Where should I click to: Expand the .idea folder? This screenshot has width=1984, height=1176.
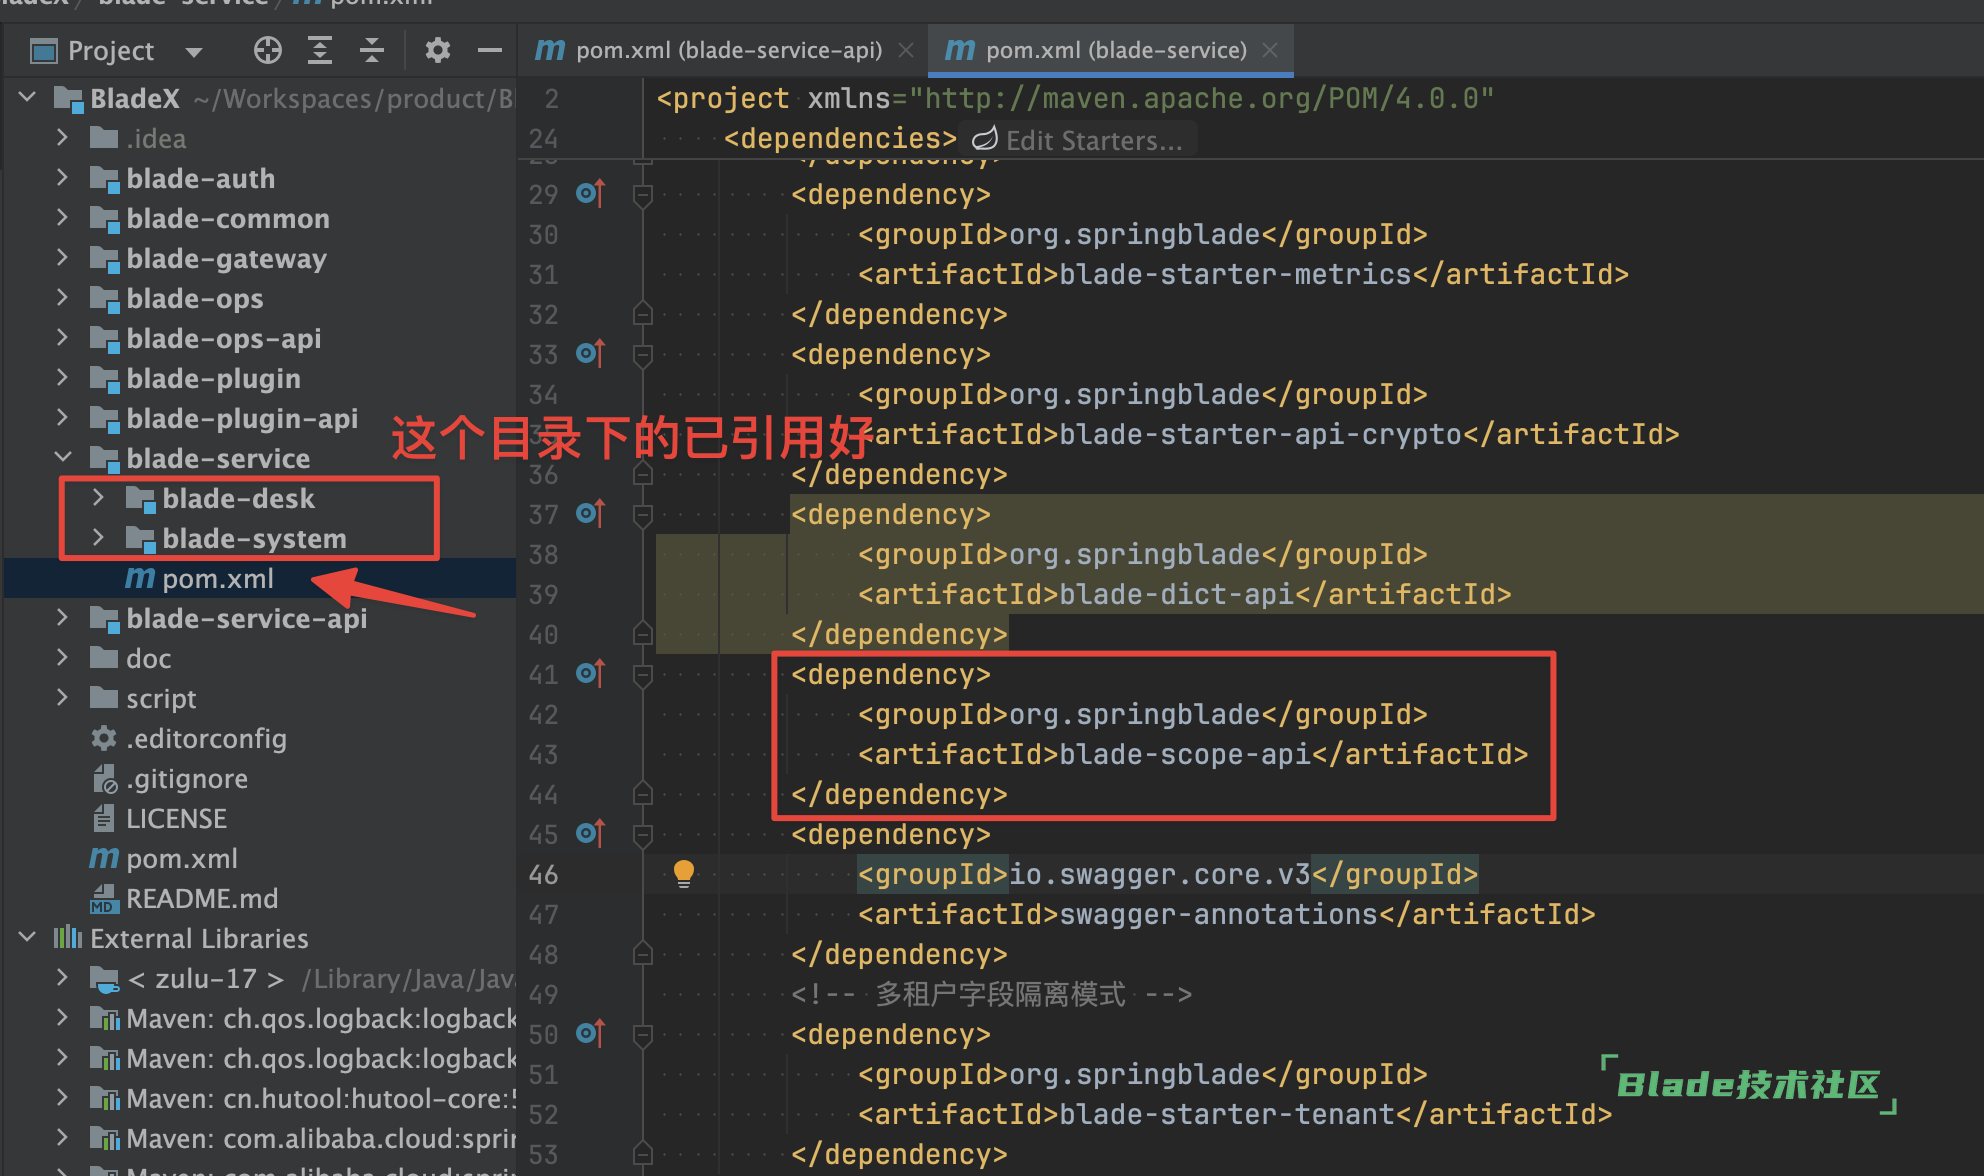coord(62,138)
